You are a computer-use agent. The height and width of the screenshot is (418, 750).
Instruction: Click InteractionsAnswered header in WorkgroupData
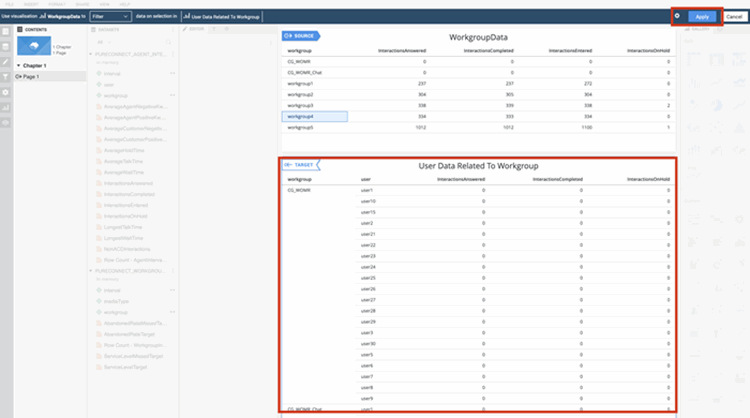(402, 51)
